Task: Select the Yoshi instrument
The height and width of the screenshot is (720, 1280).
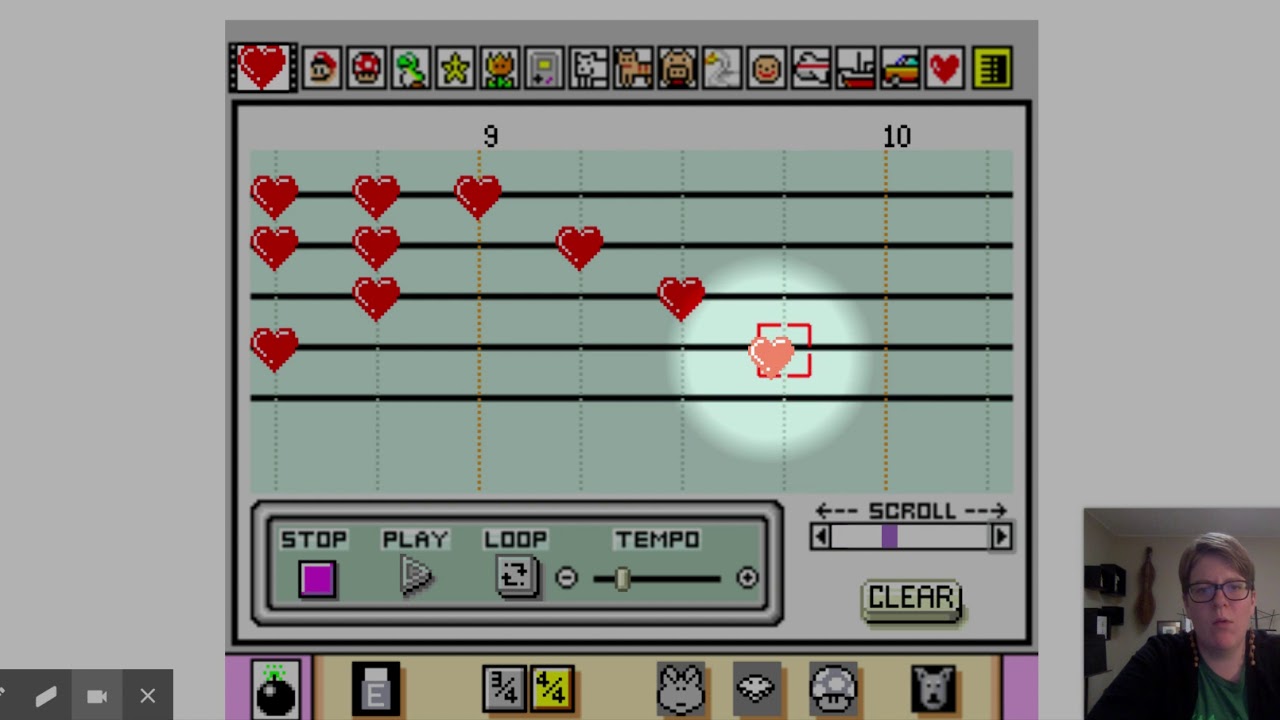Action: [x=411, y=69]
